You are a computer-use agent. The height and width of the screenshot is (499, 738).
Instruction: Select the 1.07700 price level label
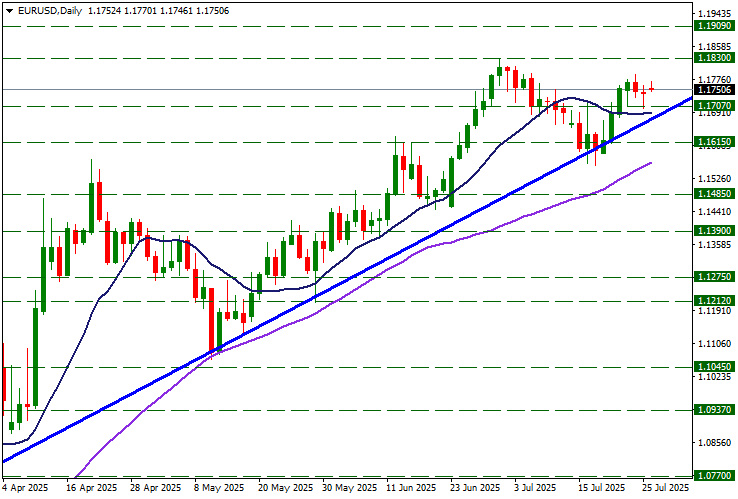714,476
